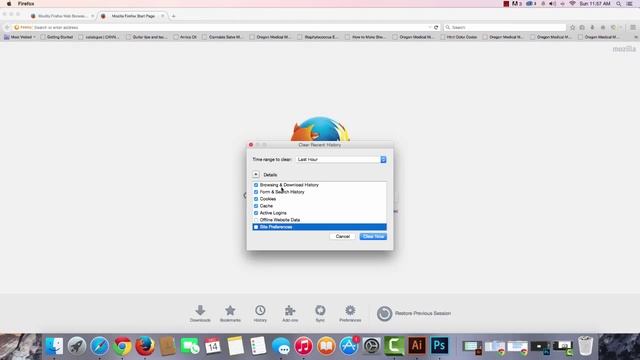Bookmark this page with the star icon
Image resolution: width=640 pixels, height=360 pixels.
point(572,27)
